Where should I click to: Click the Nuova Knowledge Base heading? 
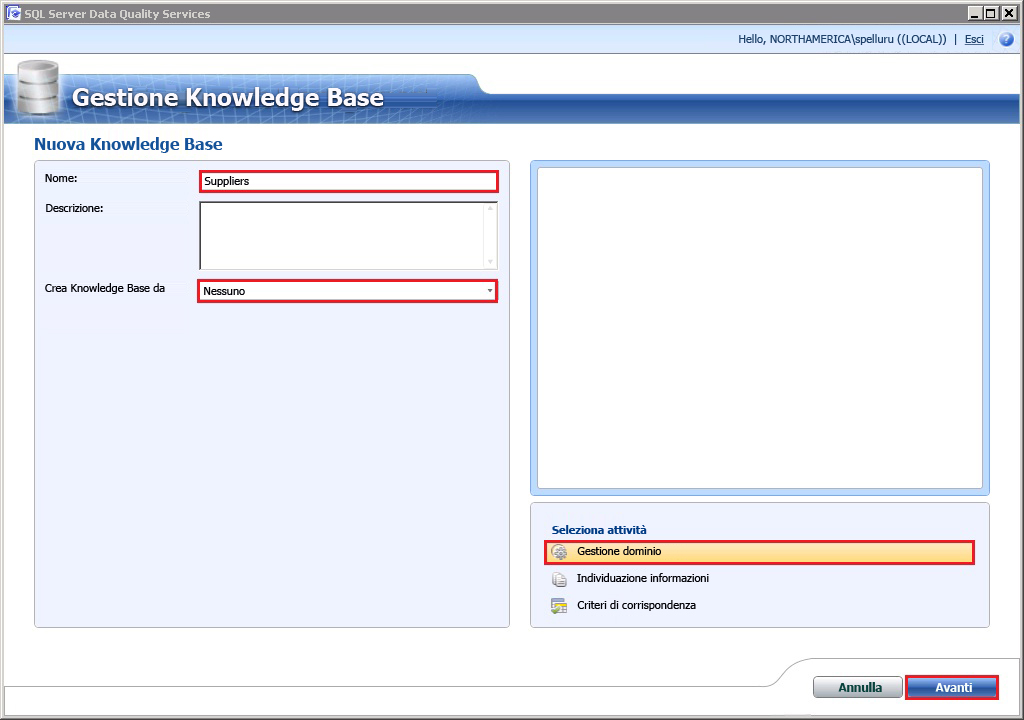pos(128,144)
